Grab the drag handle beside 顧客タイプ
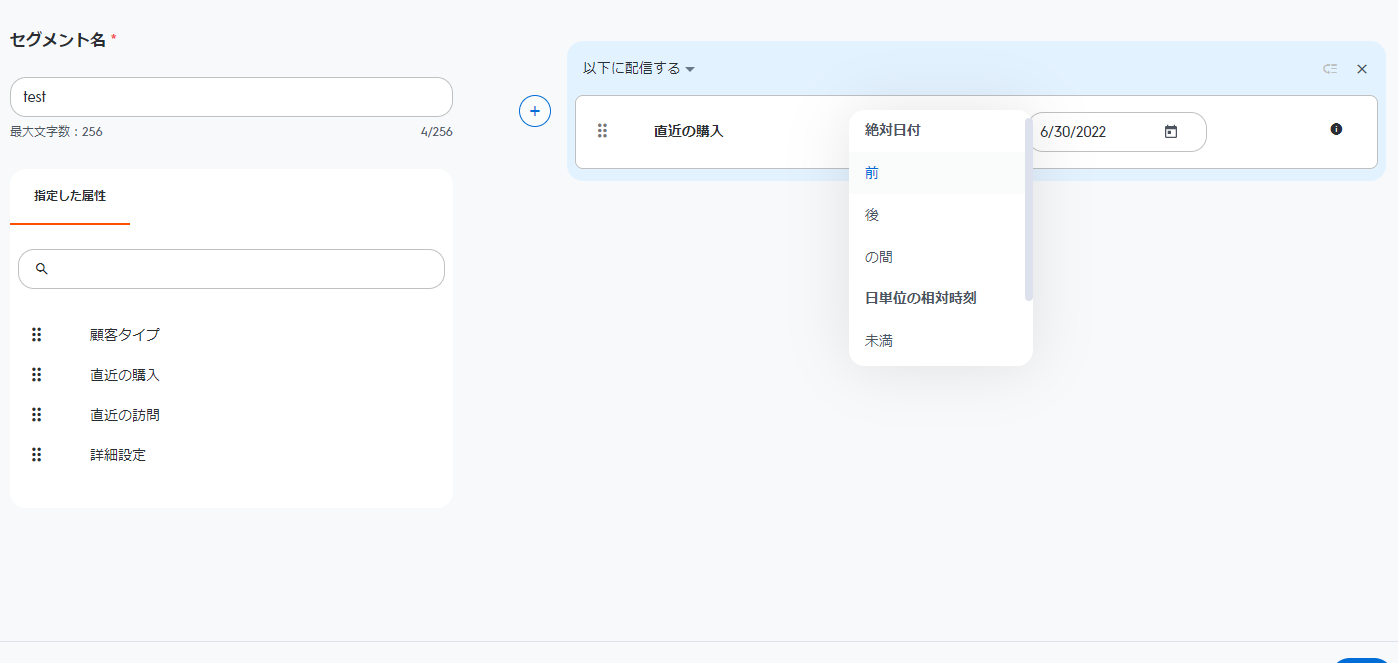1398x663 pixels. [37, 334]
